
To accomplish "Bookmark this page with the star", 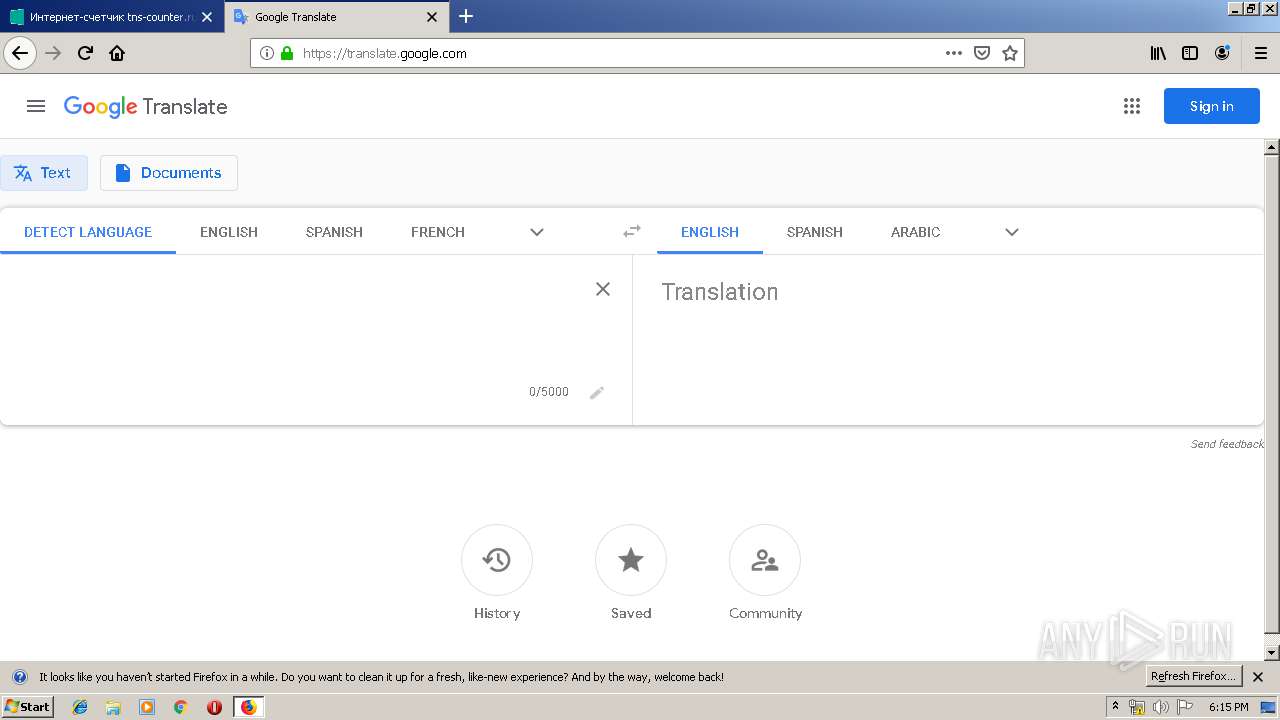I will 1010,54.
